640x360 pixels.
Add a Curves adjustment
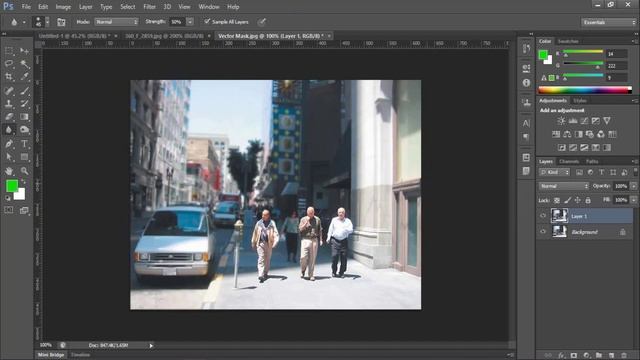point(584,121)
